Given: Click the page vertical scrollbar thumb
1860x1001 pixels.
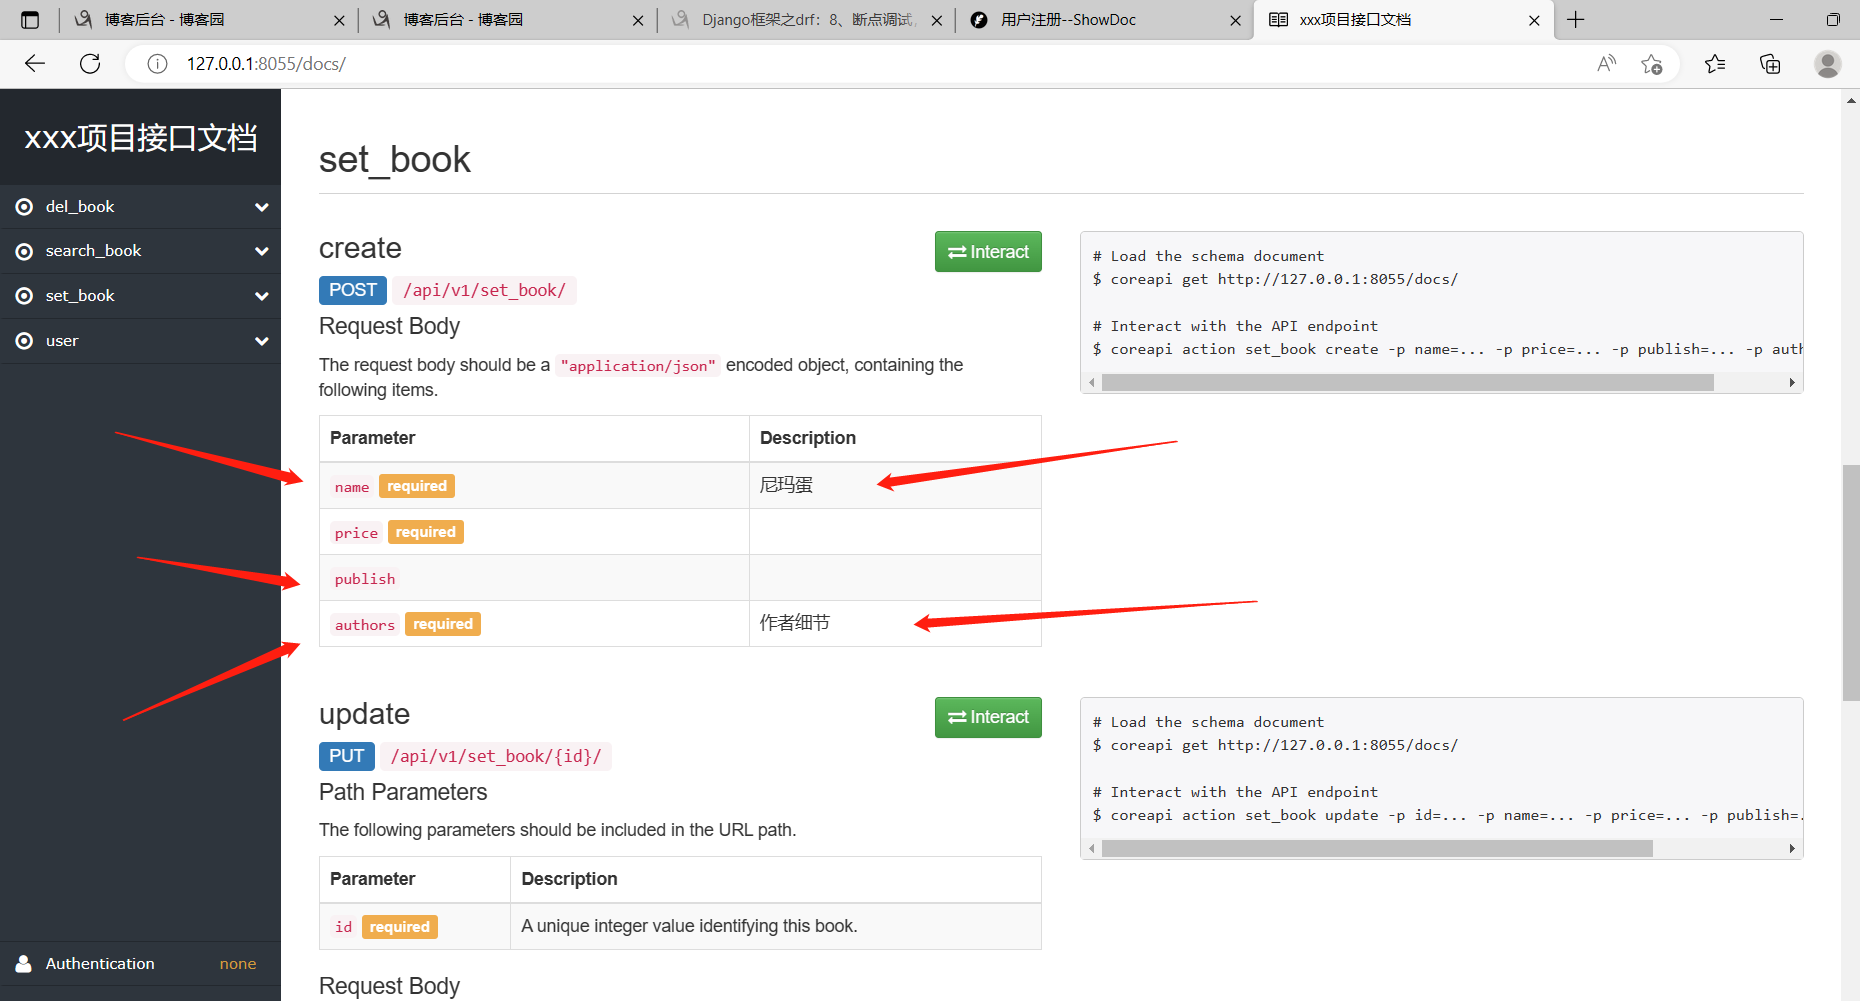Looking at the screenshot, I should coord(1851,583).
